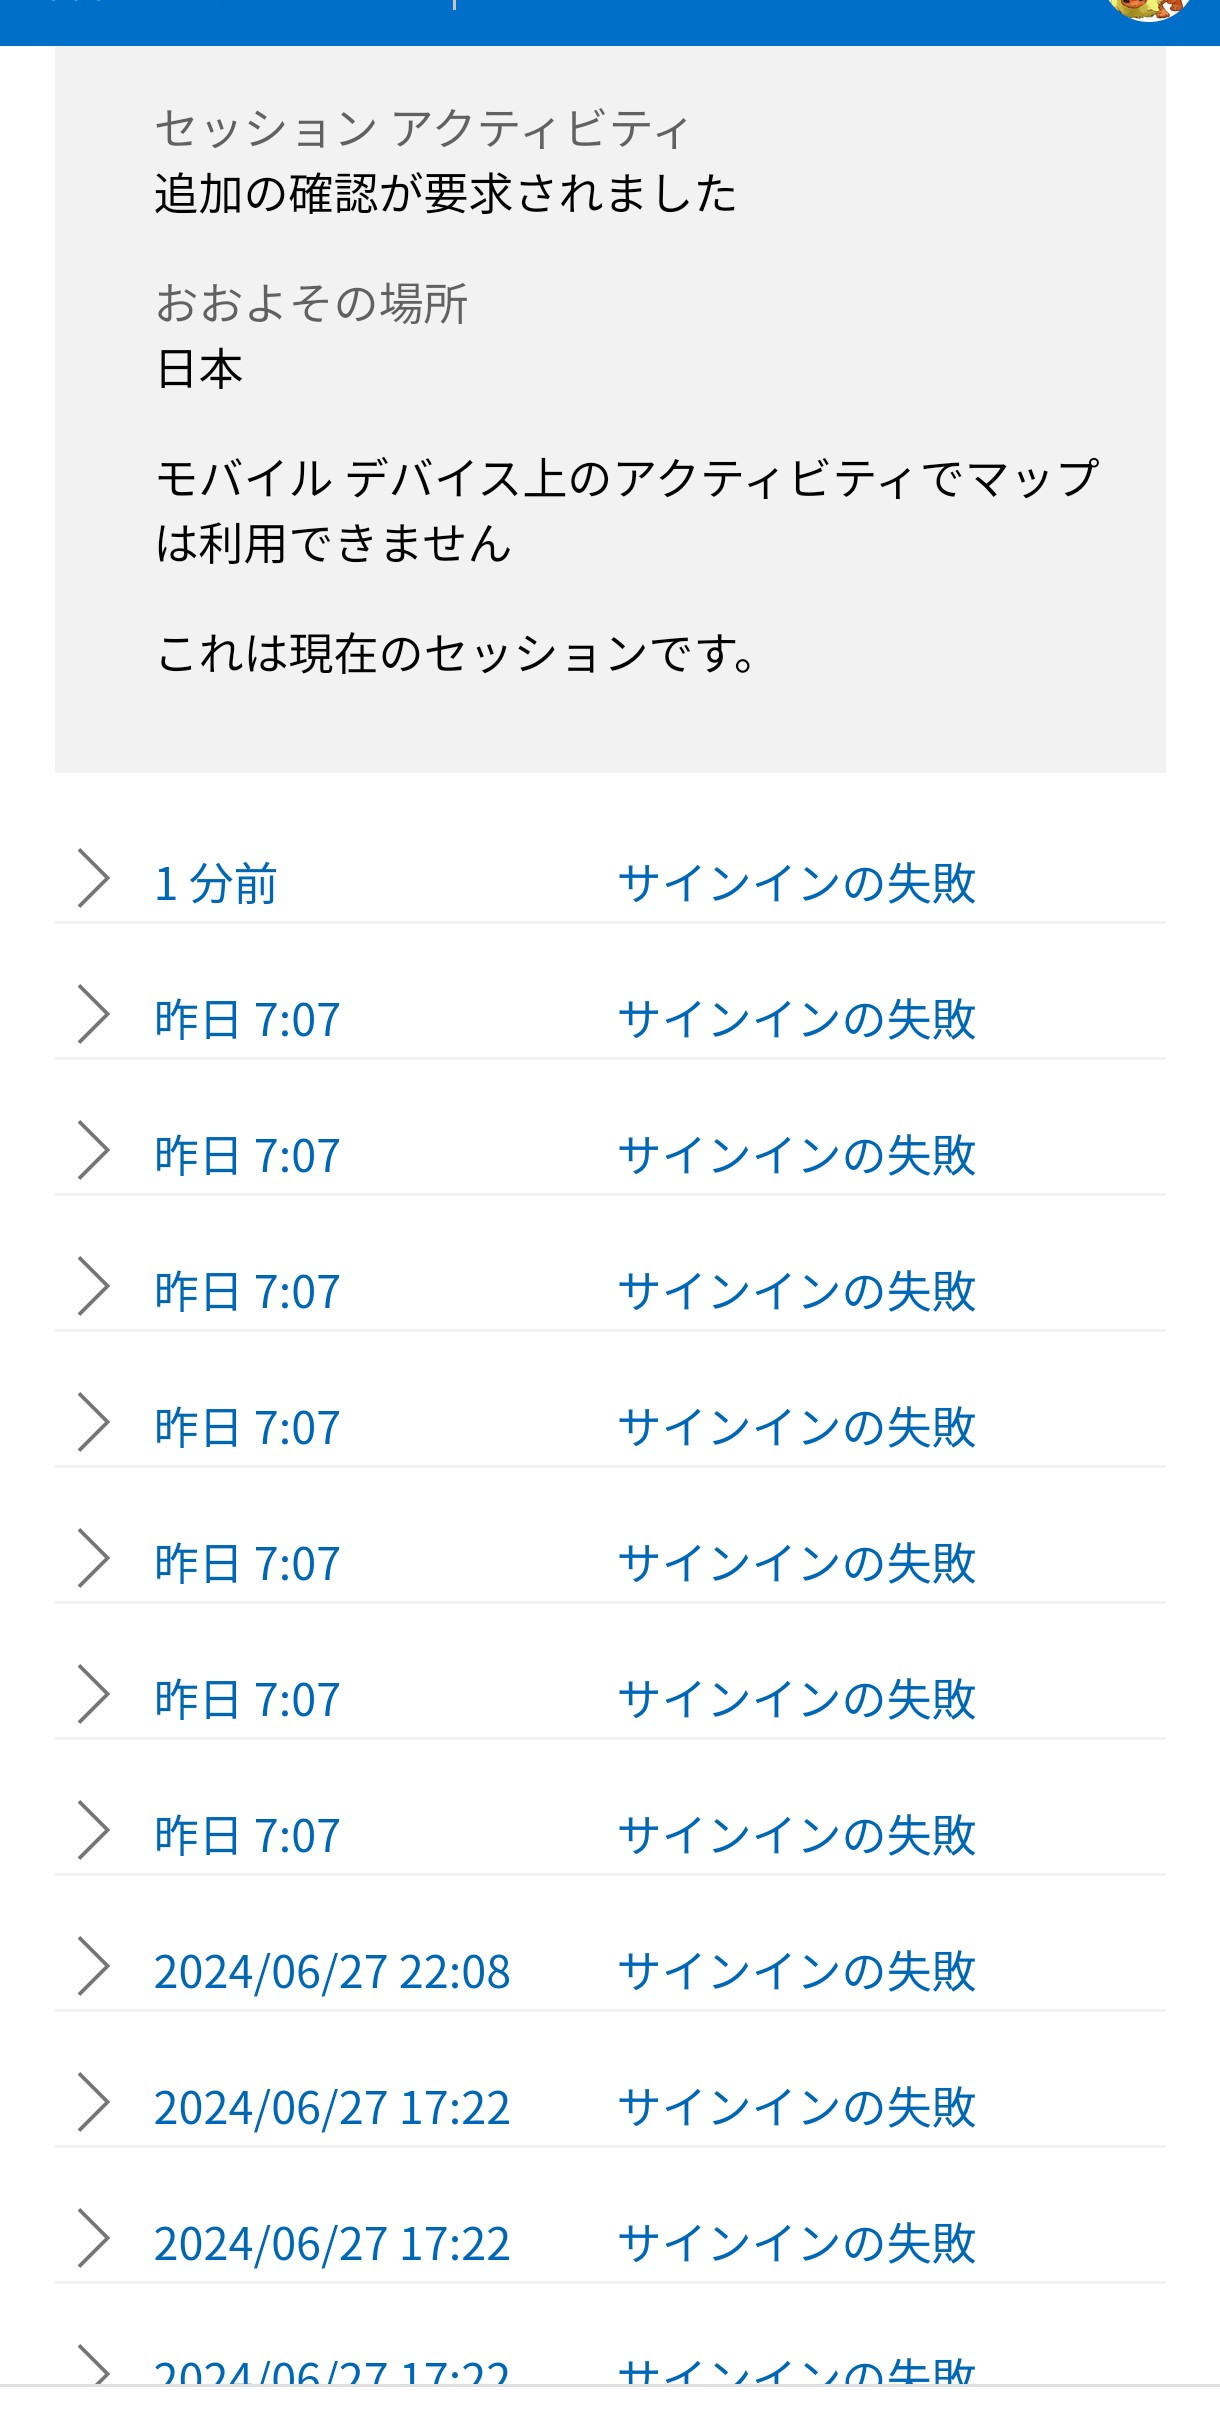1220x2409 pixels.
Task: Open the profile avatar in the header
Action: [x=1149, y=8]
